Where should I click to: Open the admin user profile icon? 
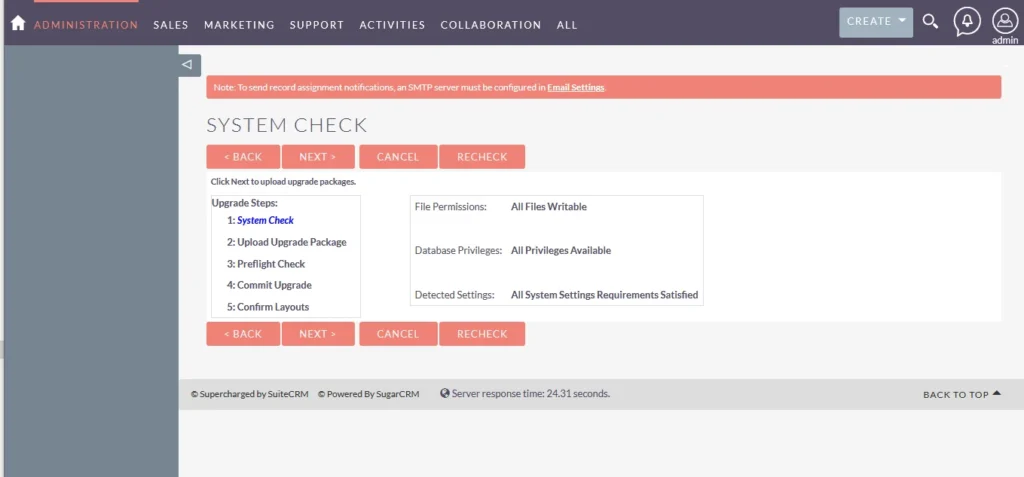(x=1004, y=21)
